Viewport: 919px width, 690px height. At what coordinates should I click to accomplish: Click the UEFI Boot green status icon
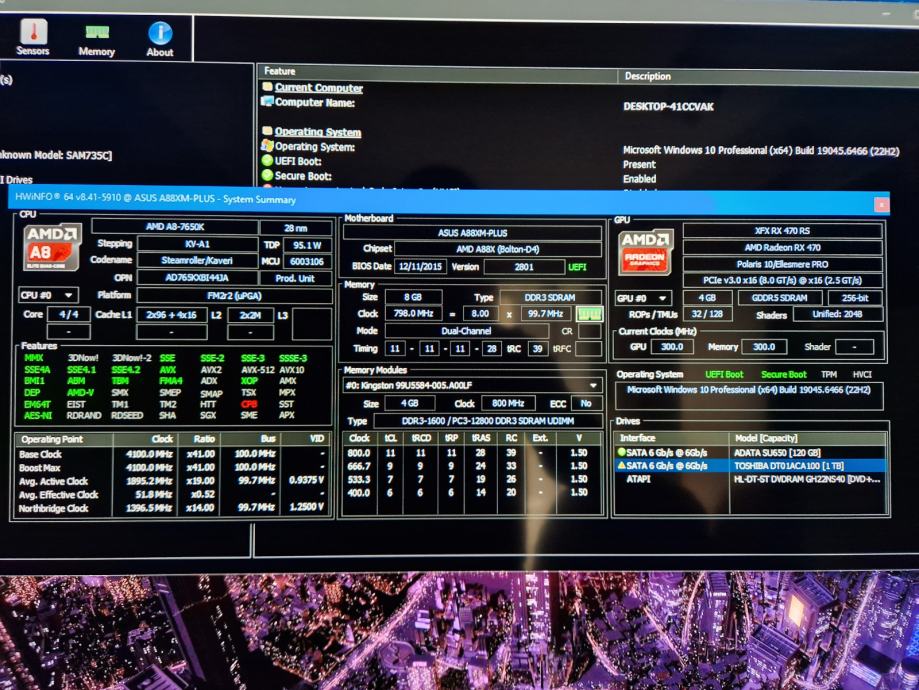(x=267, y=161)
